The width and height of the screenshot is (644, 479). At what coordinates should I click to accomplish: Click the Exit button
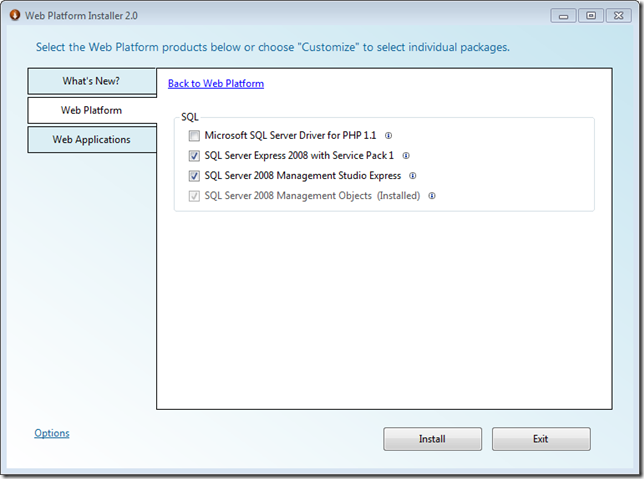click(541, 439)
